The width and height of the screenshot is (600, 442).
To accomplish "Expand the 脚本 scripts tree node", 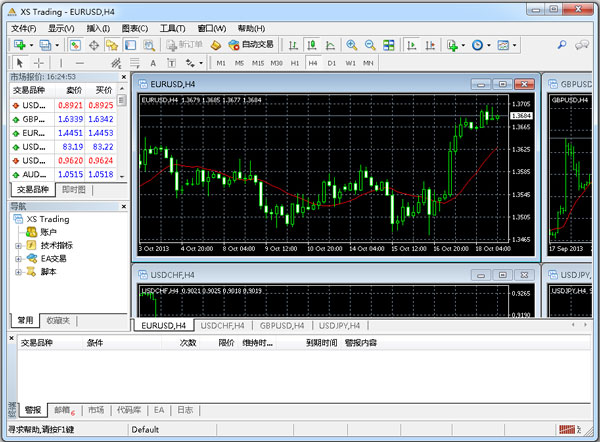I will (19, 271).
